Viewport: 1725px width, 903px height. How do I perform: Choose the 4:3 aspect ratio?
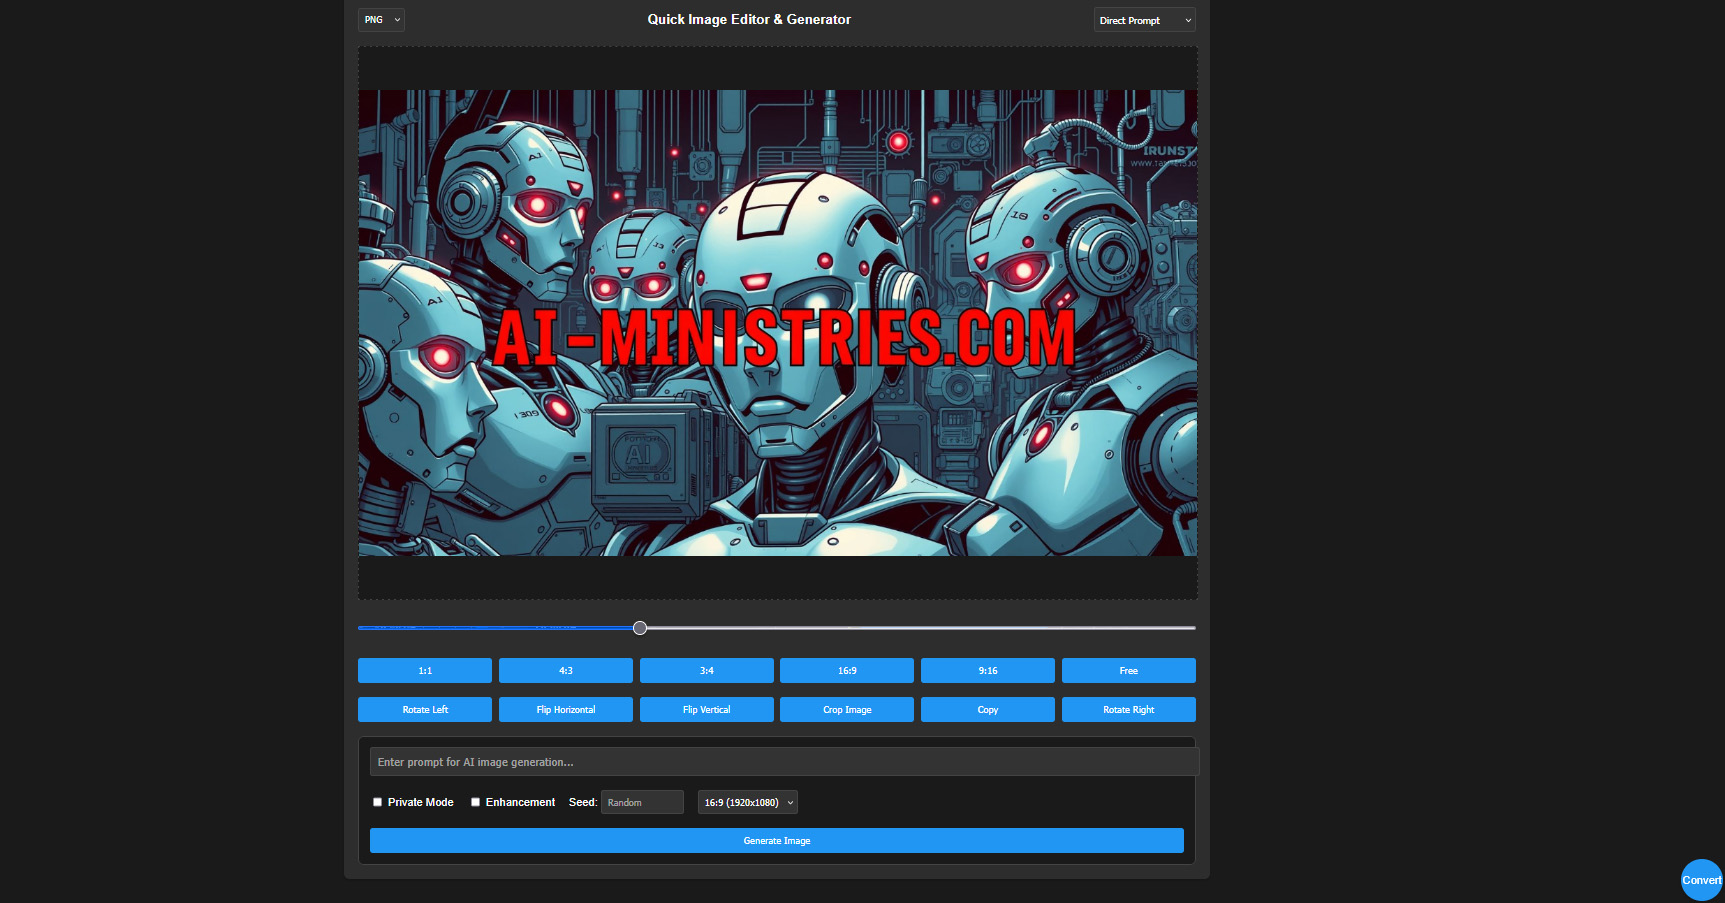coord(566,670)
